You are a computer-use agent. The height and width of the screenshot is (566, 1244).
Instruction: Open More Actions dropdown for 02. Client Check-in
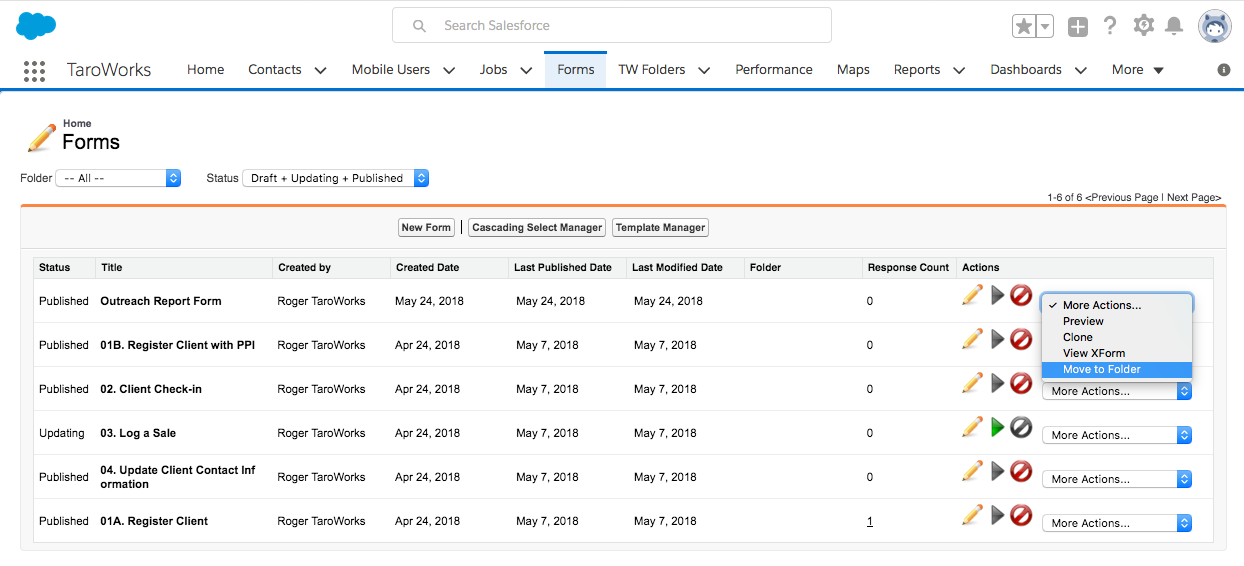(x=1117, y=391)
